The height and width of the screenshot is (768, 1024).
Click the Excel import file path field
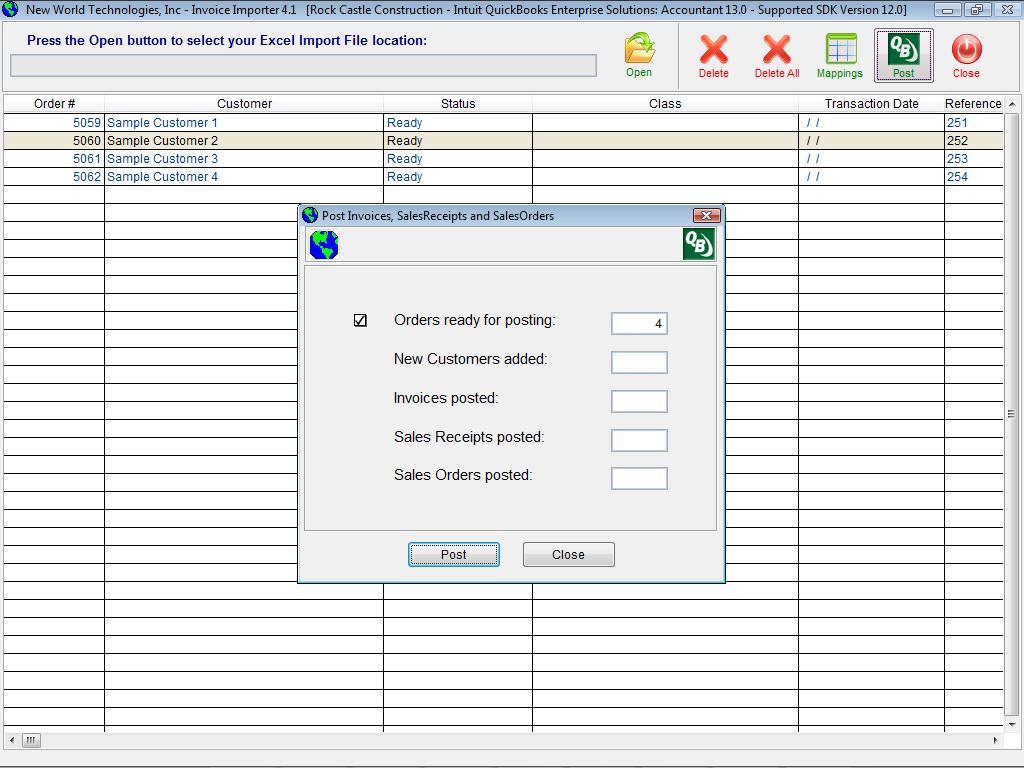(x=303, y=65)
